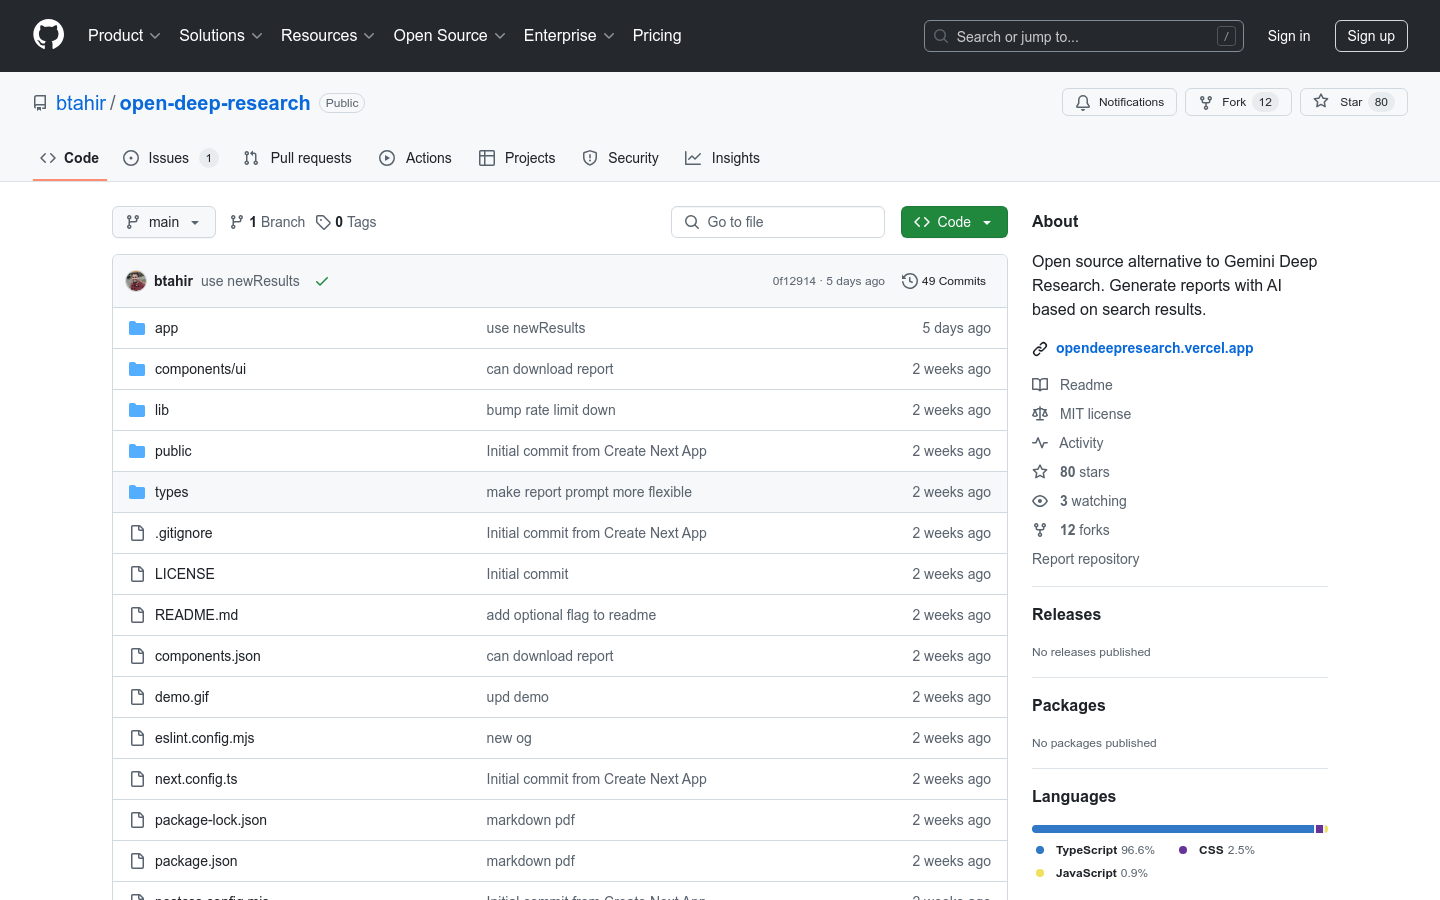Viewport: 1440px width, 900px height.
Task: Open the Enterprise dropdown menu
Action: (x=569, y=35)
